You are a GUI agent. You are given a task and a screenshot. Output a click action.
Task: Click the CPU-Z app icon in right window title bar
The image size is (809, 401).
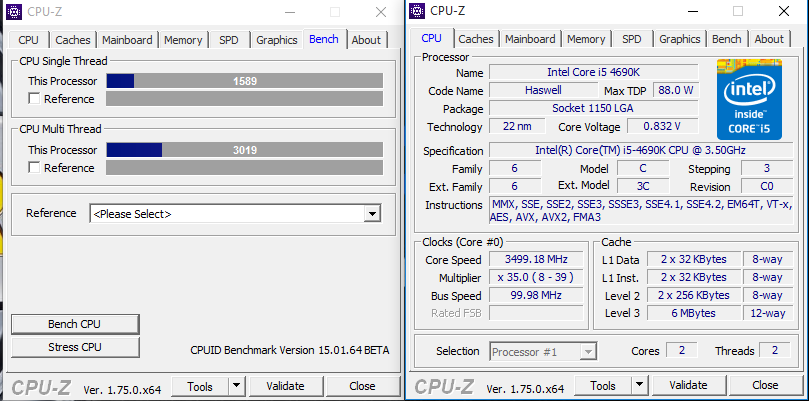tap(417, 11)
